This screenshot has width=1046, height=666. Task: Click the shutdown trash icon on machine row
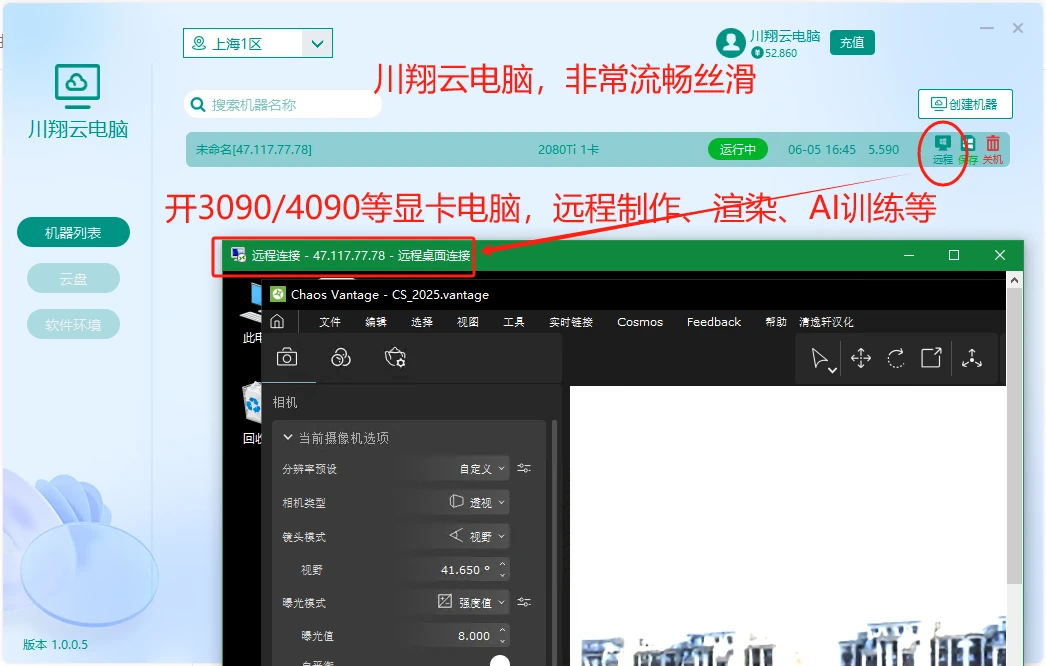coord(993,149)
